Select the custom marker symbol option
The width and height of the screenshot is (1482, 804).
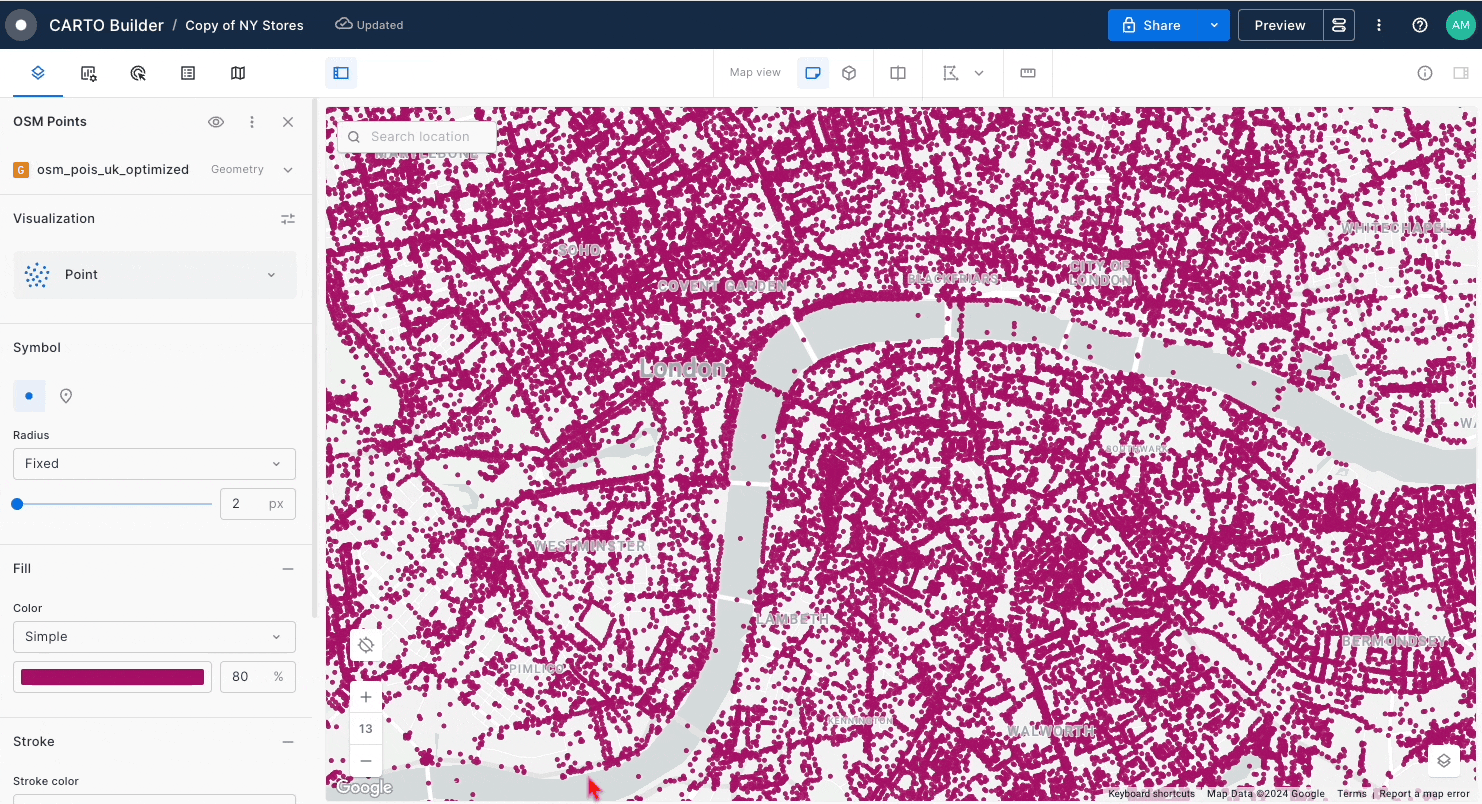click(x=66, y=396)
